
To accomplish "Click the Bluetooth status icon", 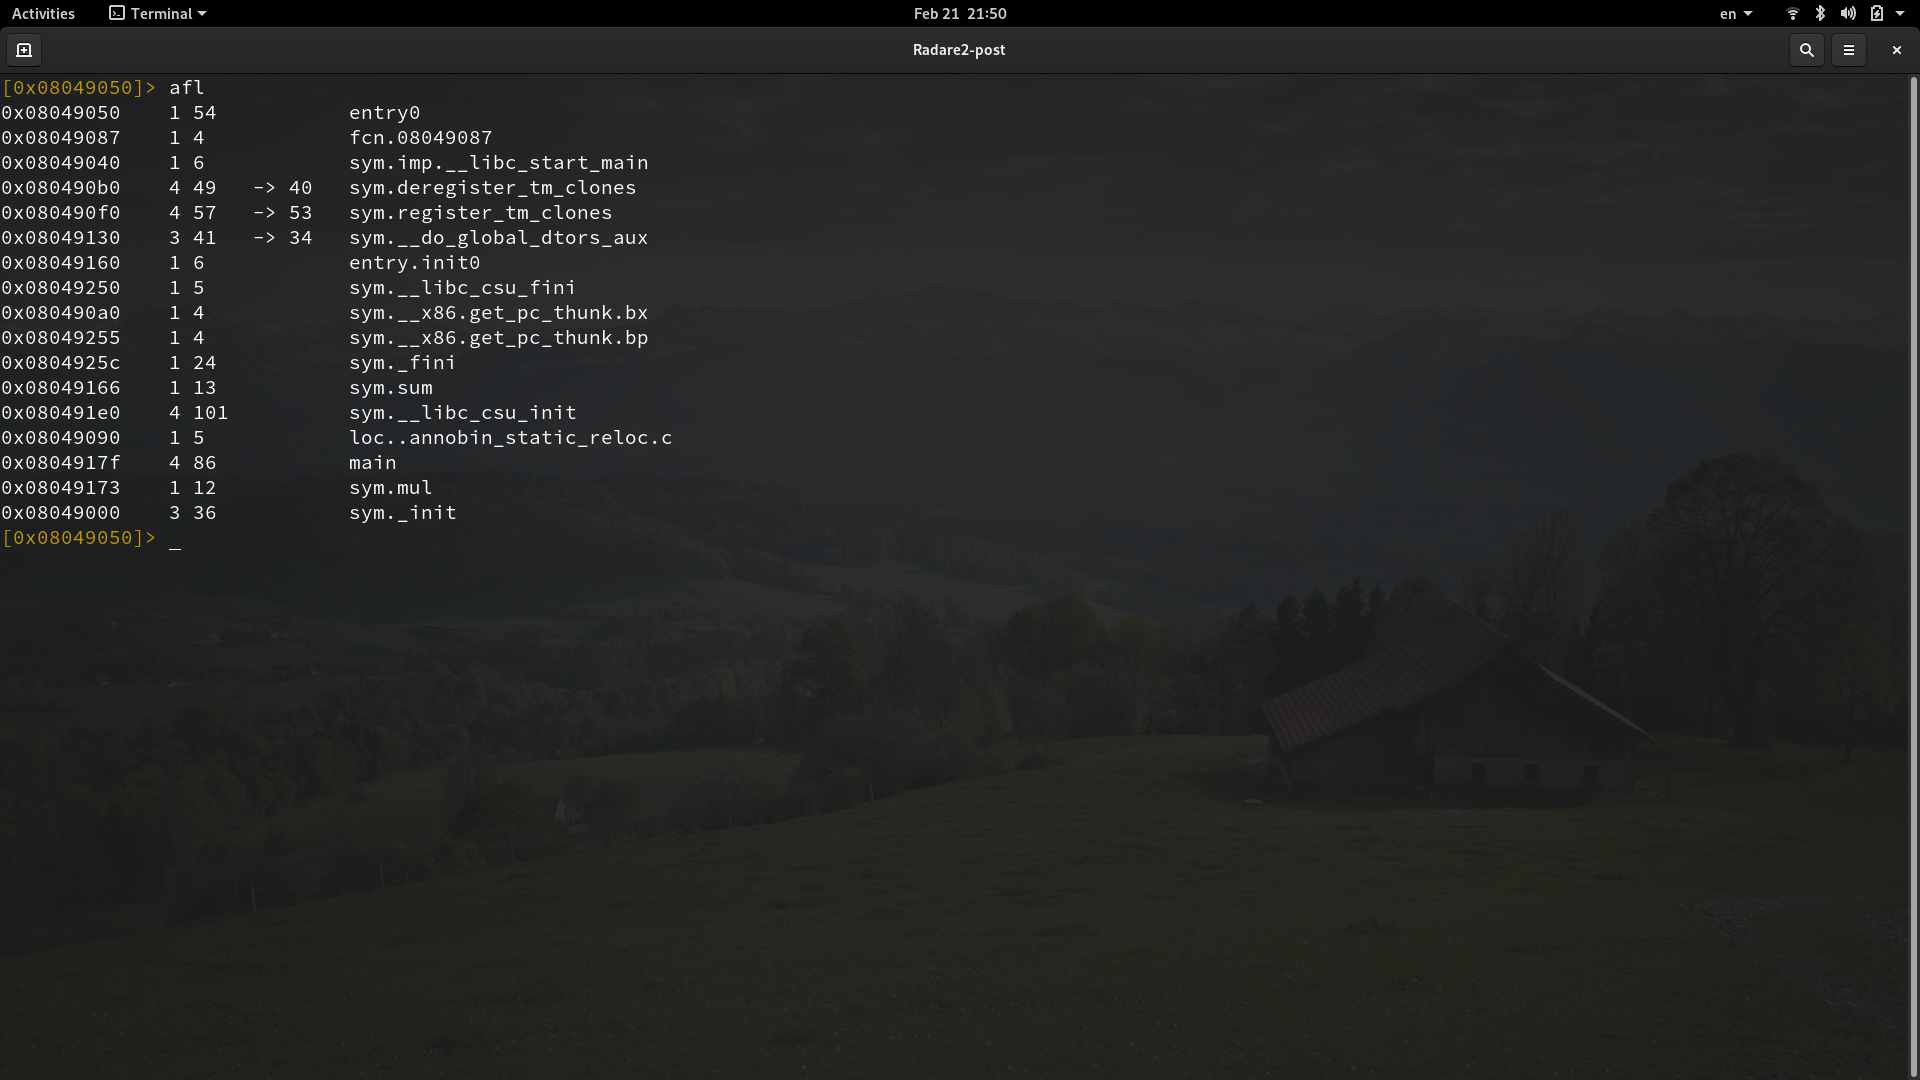I will [1820, 14].
